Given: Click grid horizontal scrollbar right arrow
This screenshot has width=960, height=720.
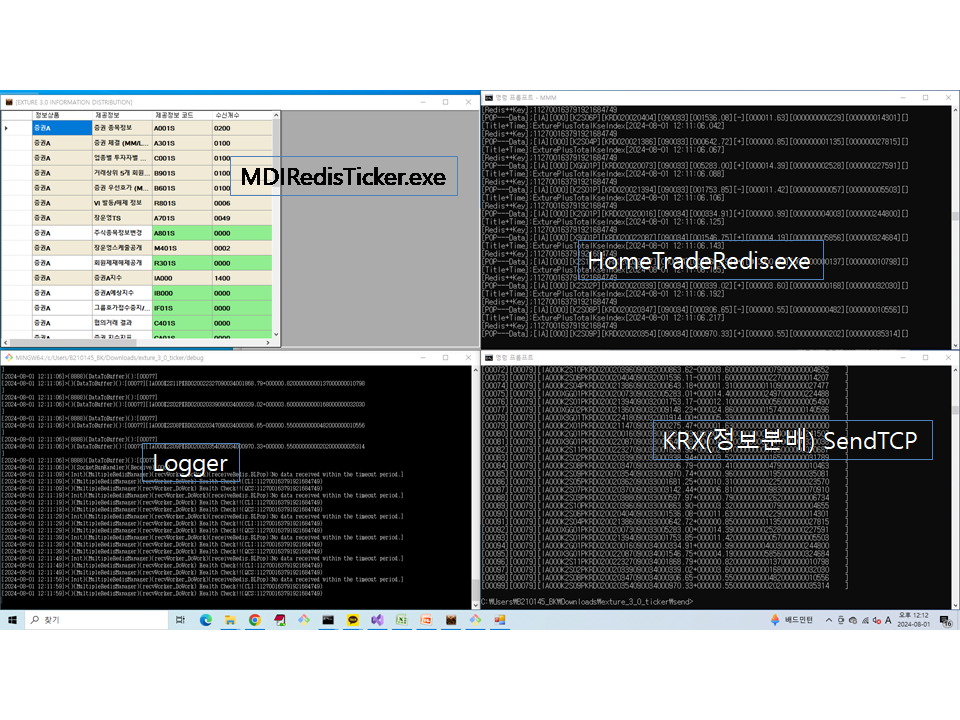Looking at the screenshot, I should [268, 342].
